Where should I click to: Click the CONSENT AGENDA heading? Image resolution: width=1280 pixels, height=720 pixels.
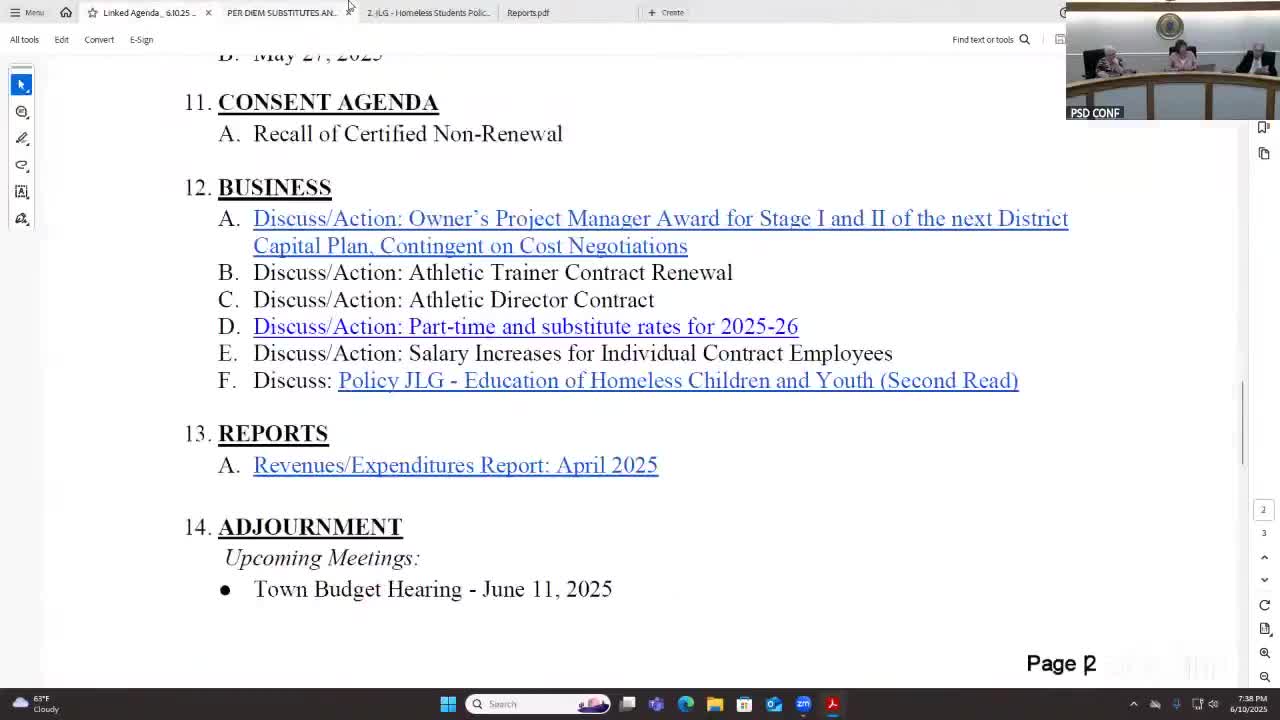click(x=328, y=102)
